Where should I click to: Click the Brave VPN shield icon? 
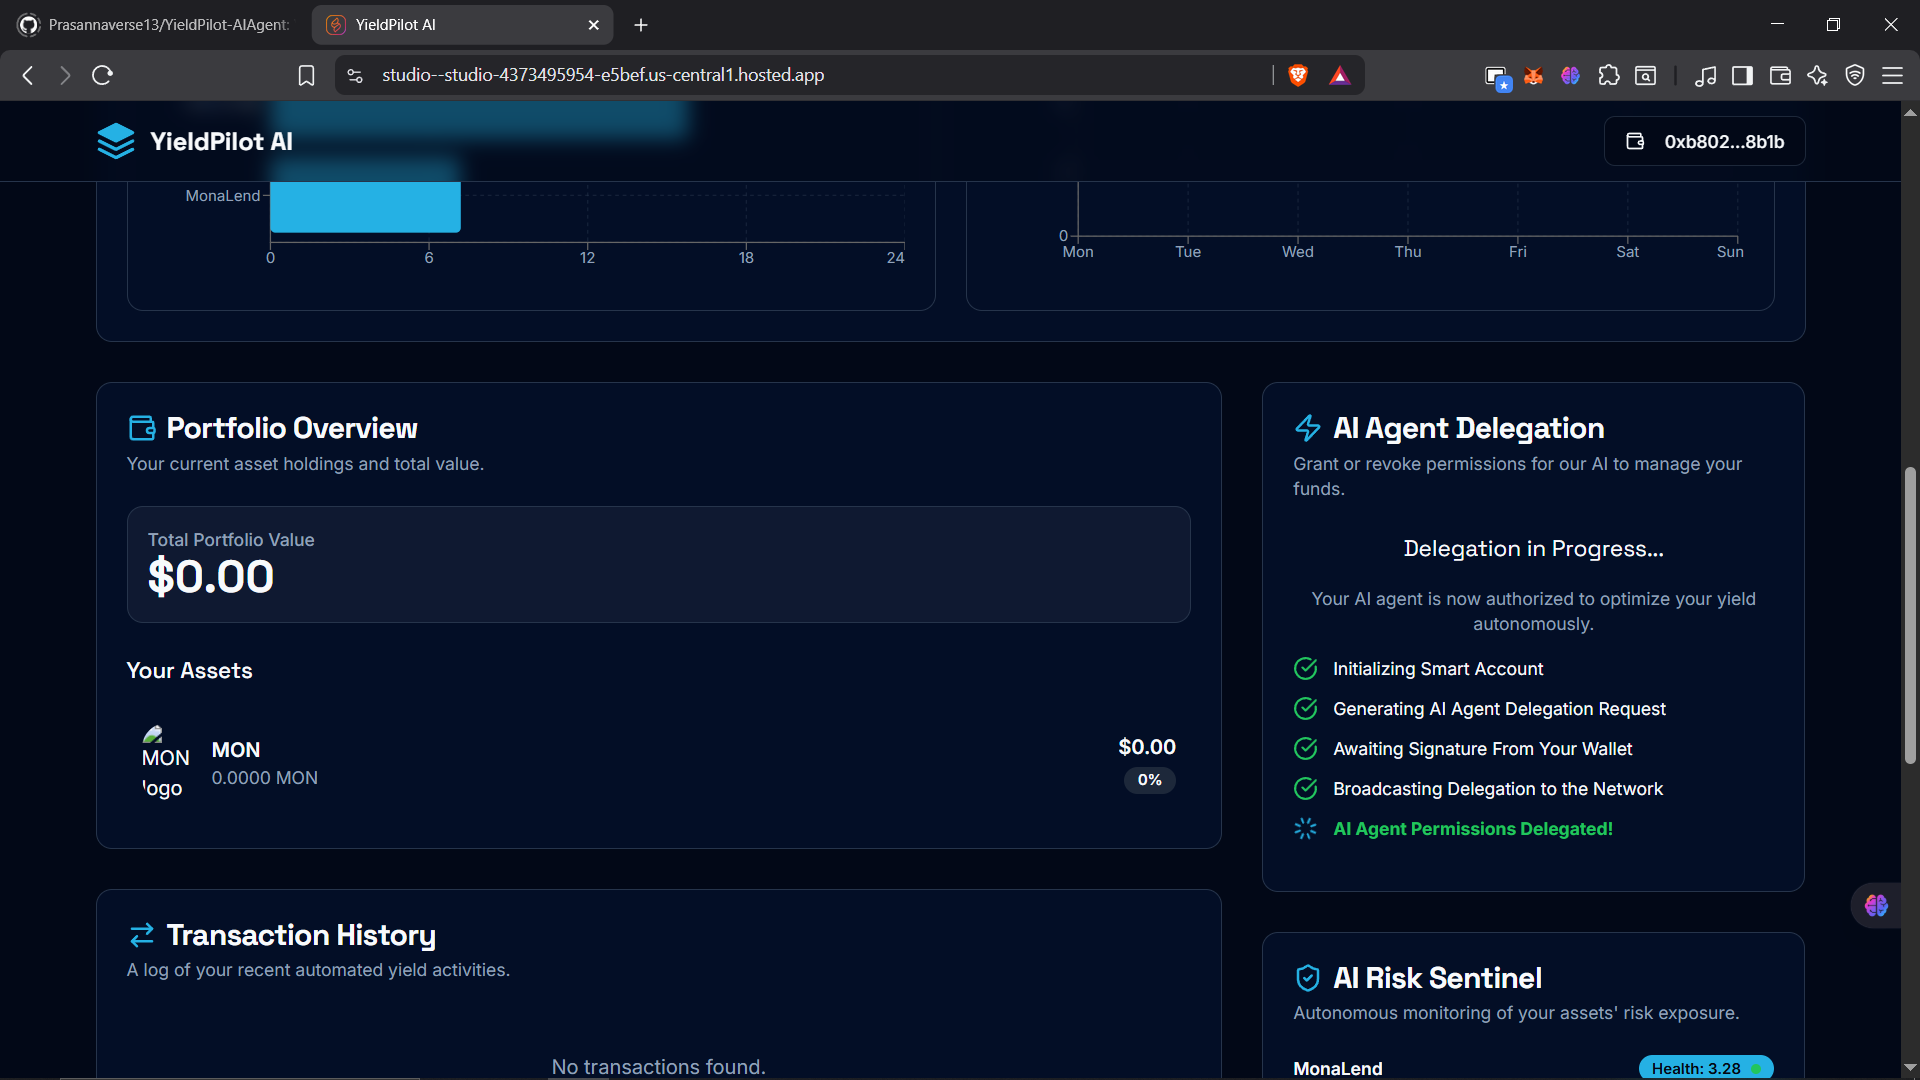1855,76
